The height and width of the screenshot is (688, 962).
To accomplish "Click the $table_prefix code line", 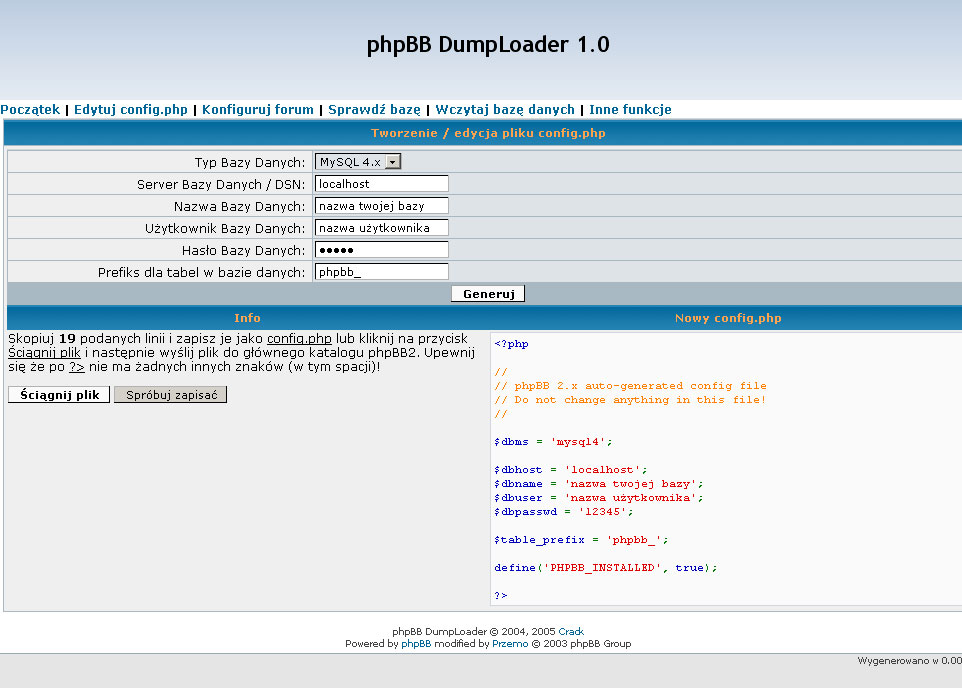I will (581, 540).
